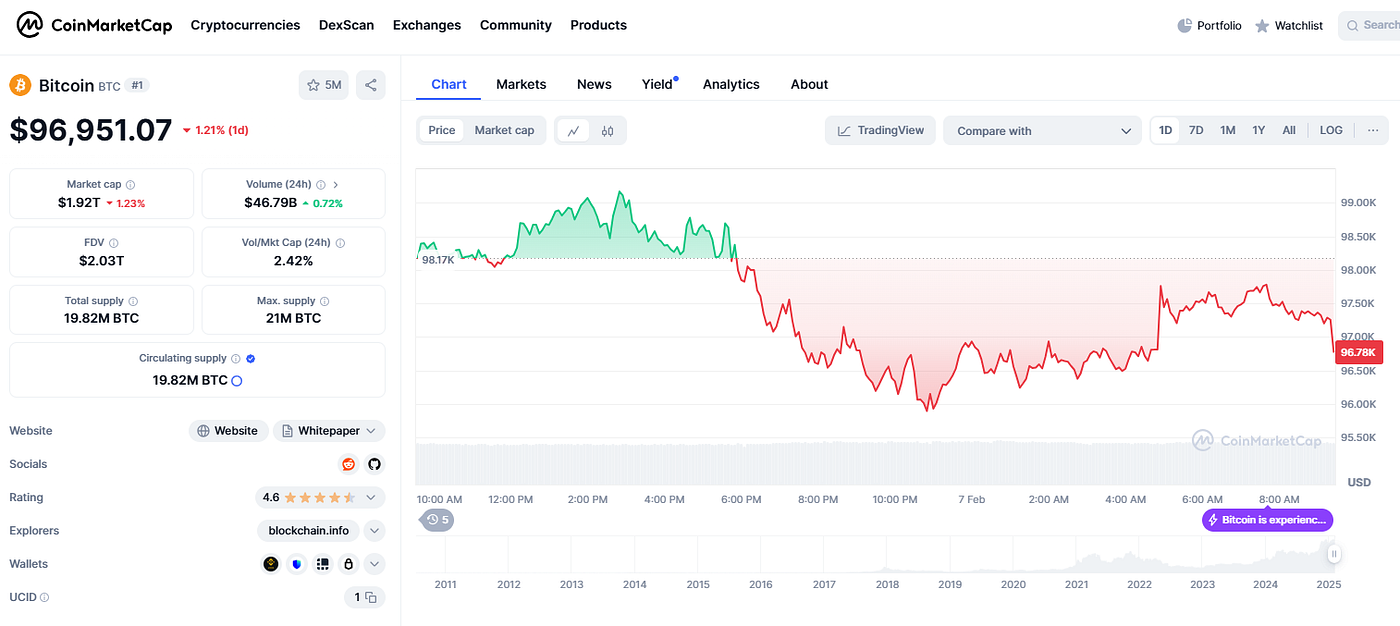
Task: Click the lock-shaped wallet icon
Action: (x=348, y=564)
